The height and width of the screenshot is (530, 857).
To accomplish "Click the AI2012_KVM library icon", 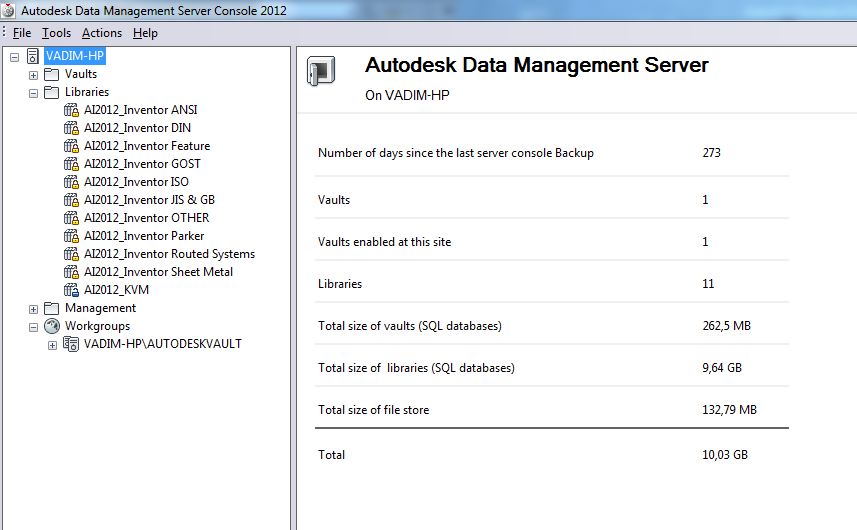I will tap(71, 290).
